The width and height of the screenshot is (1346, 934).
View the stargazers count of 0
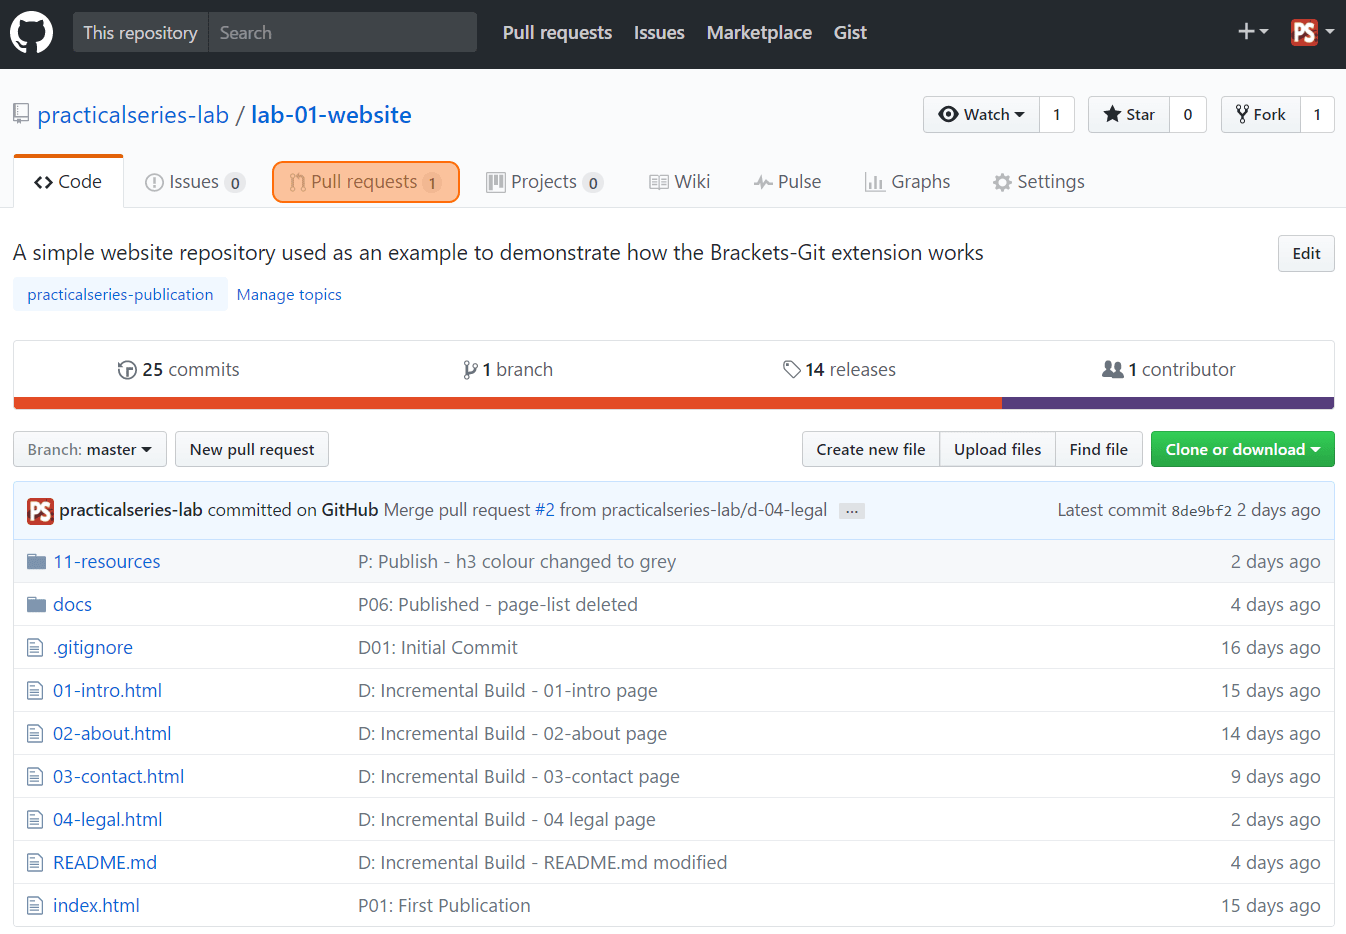1188,115
